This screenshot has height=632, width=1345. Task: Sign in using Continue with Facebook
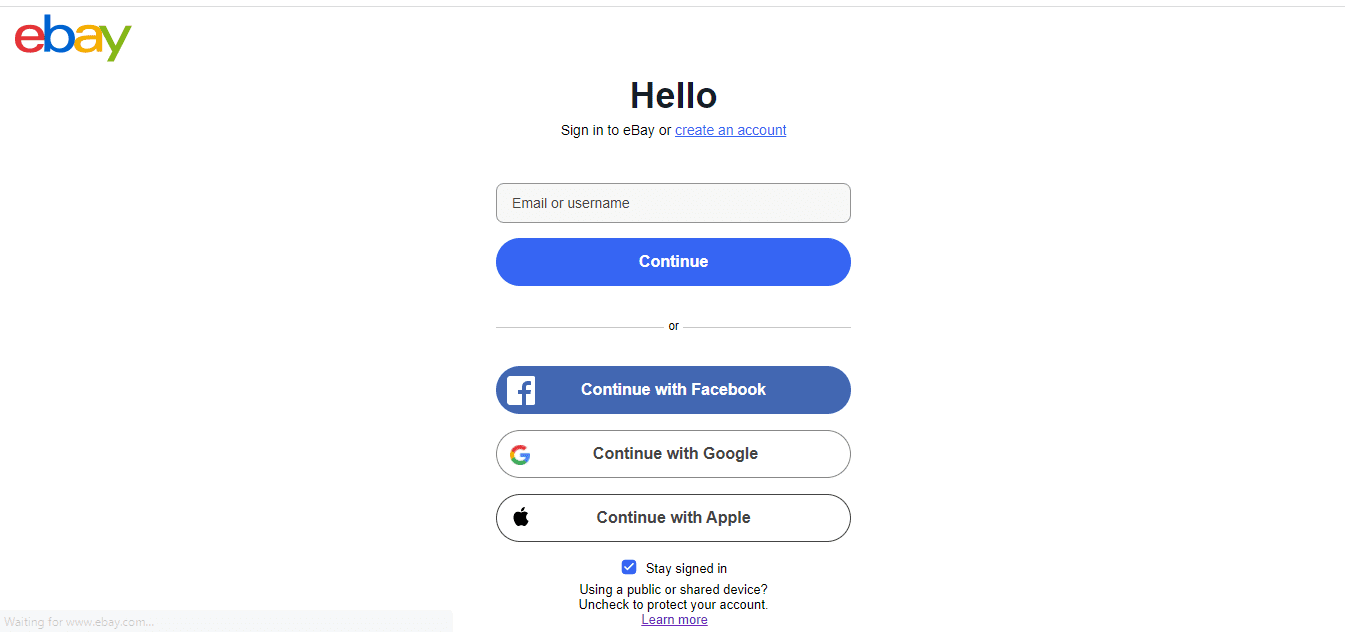673,390
